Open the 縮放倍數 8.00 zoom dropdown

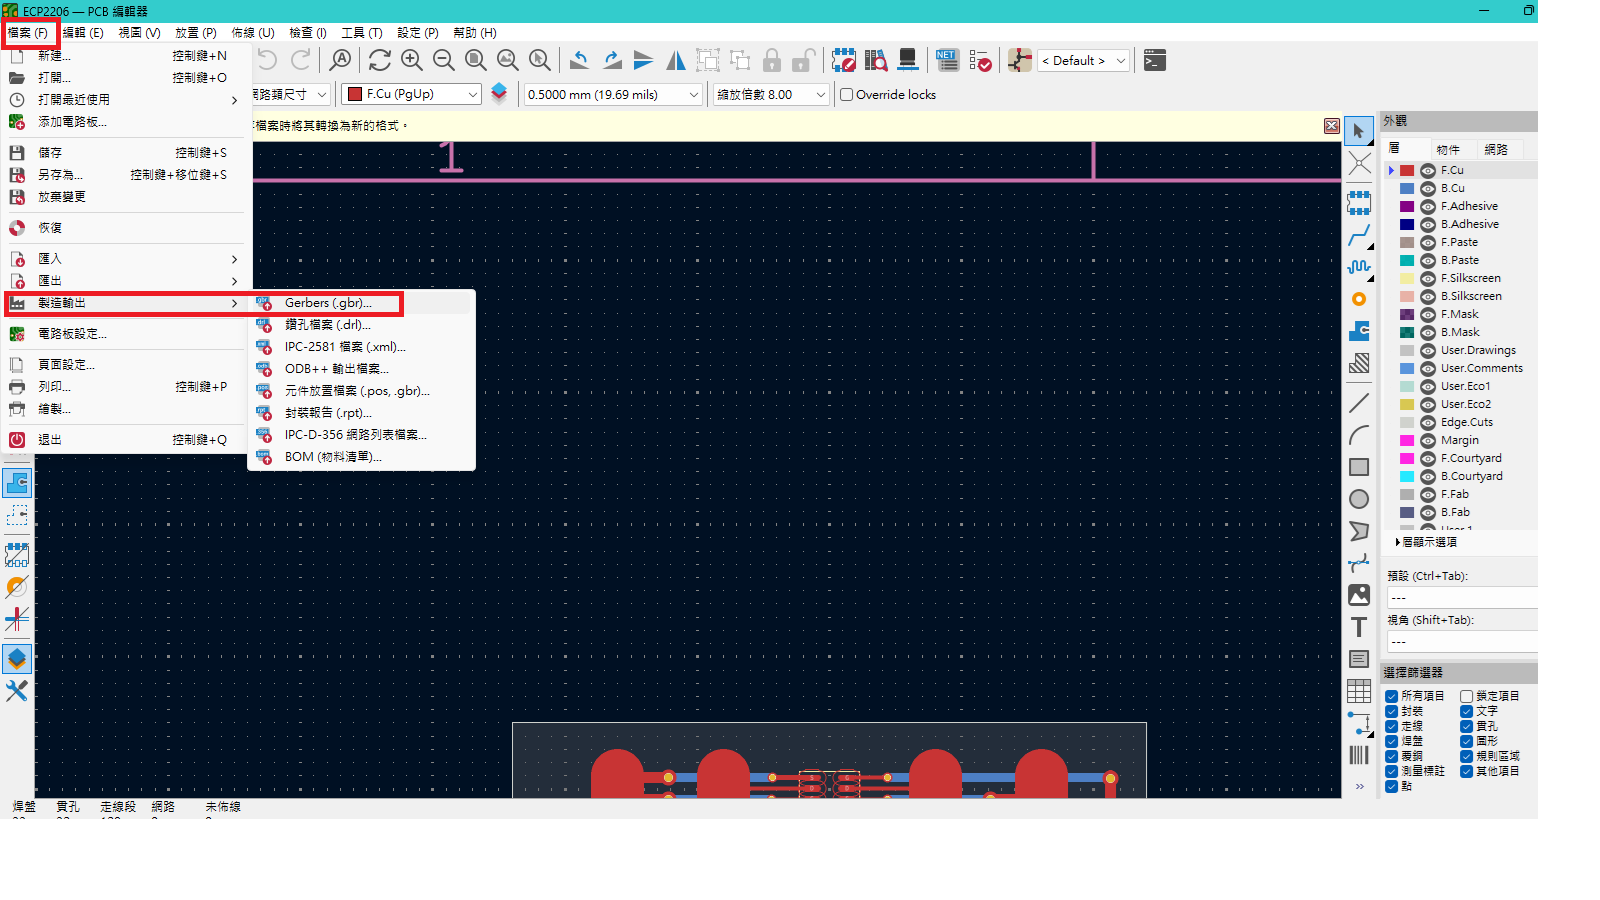point(771,94)
